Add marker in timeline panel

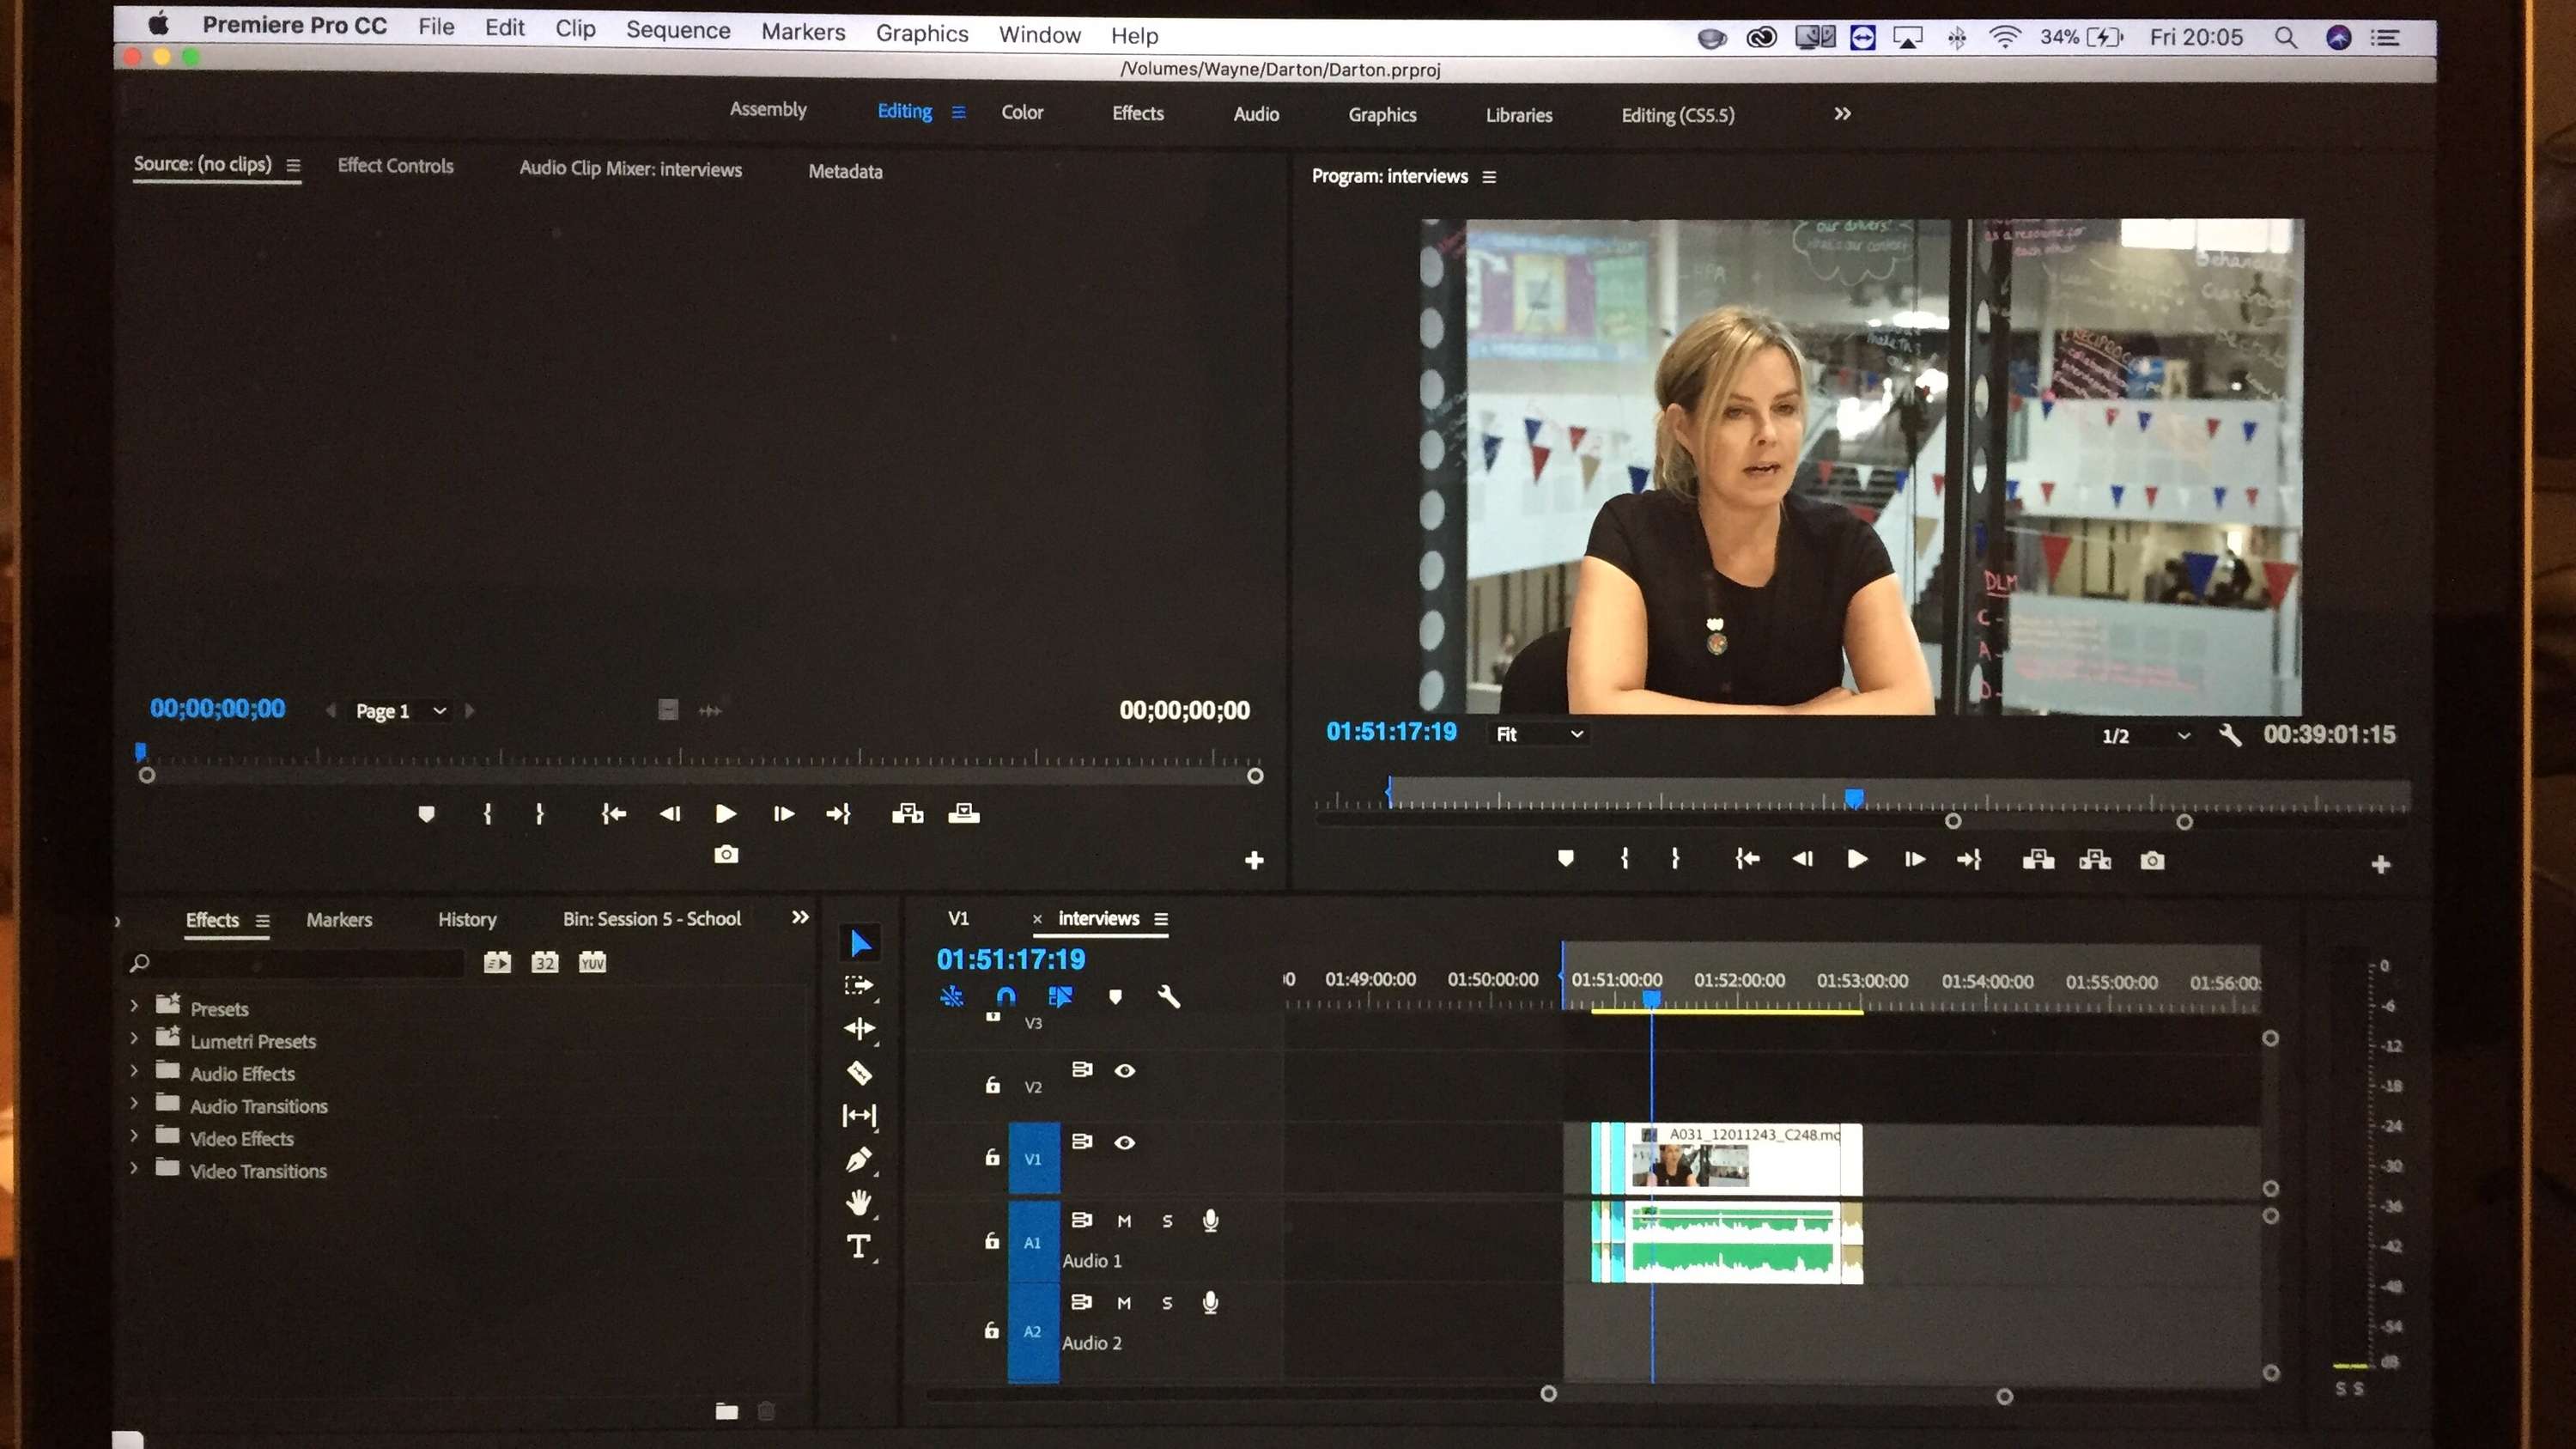[x=1115, y=996]
